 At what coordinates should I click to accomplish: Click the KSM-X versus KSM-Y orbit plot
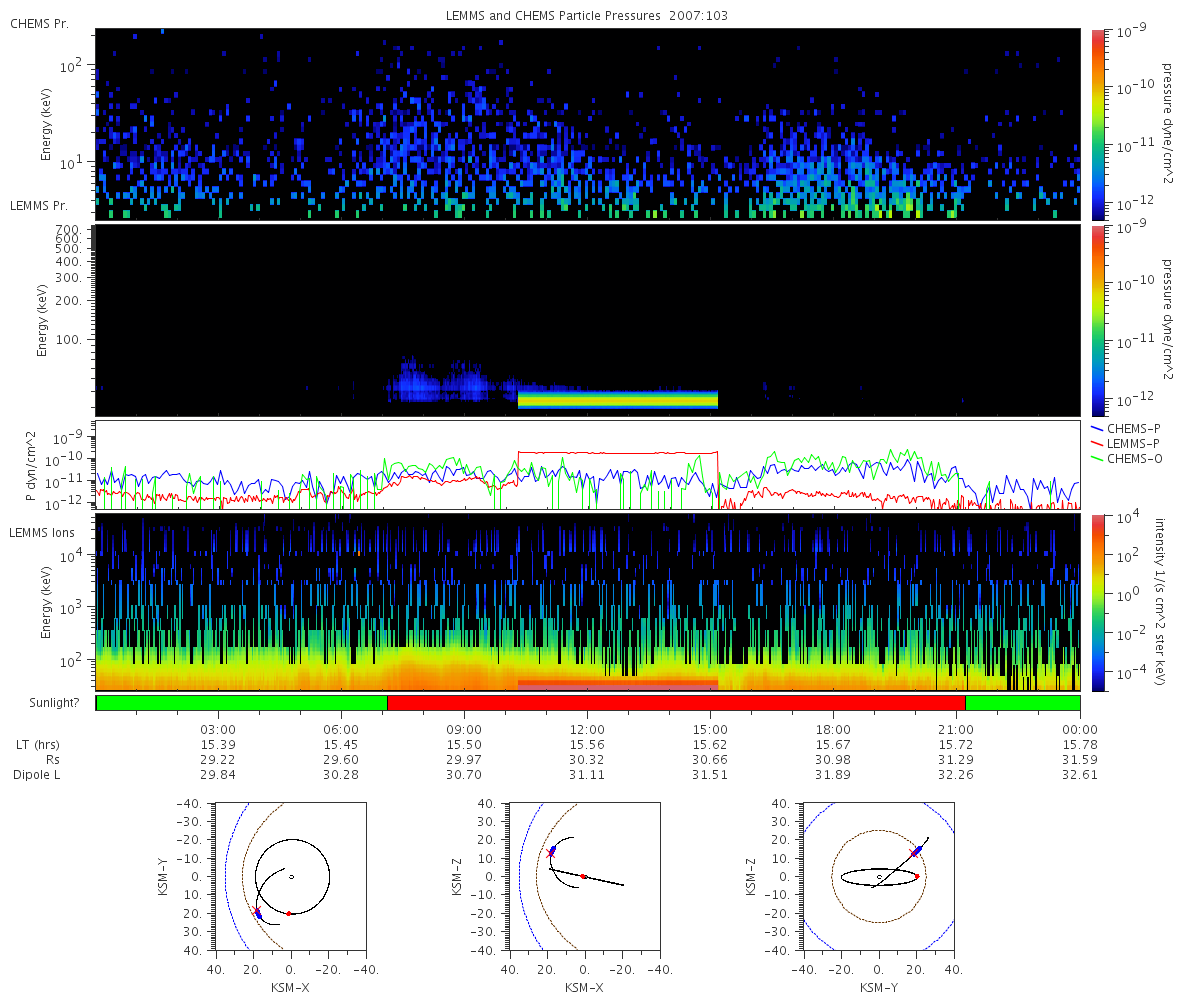[x=290, y=876]
